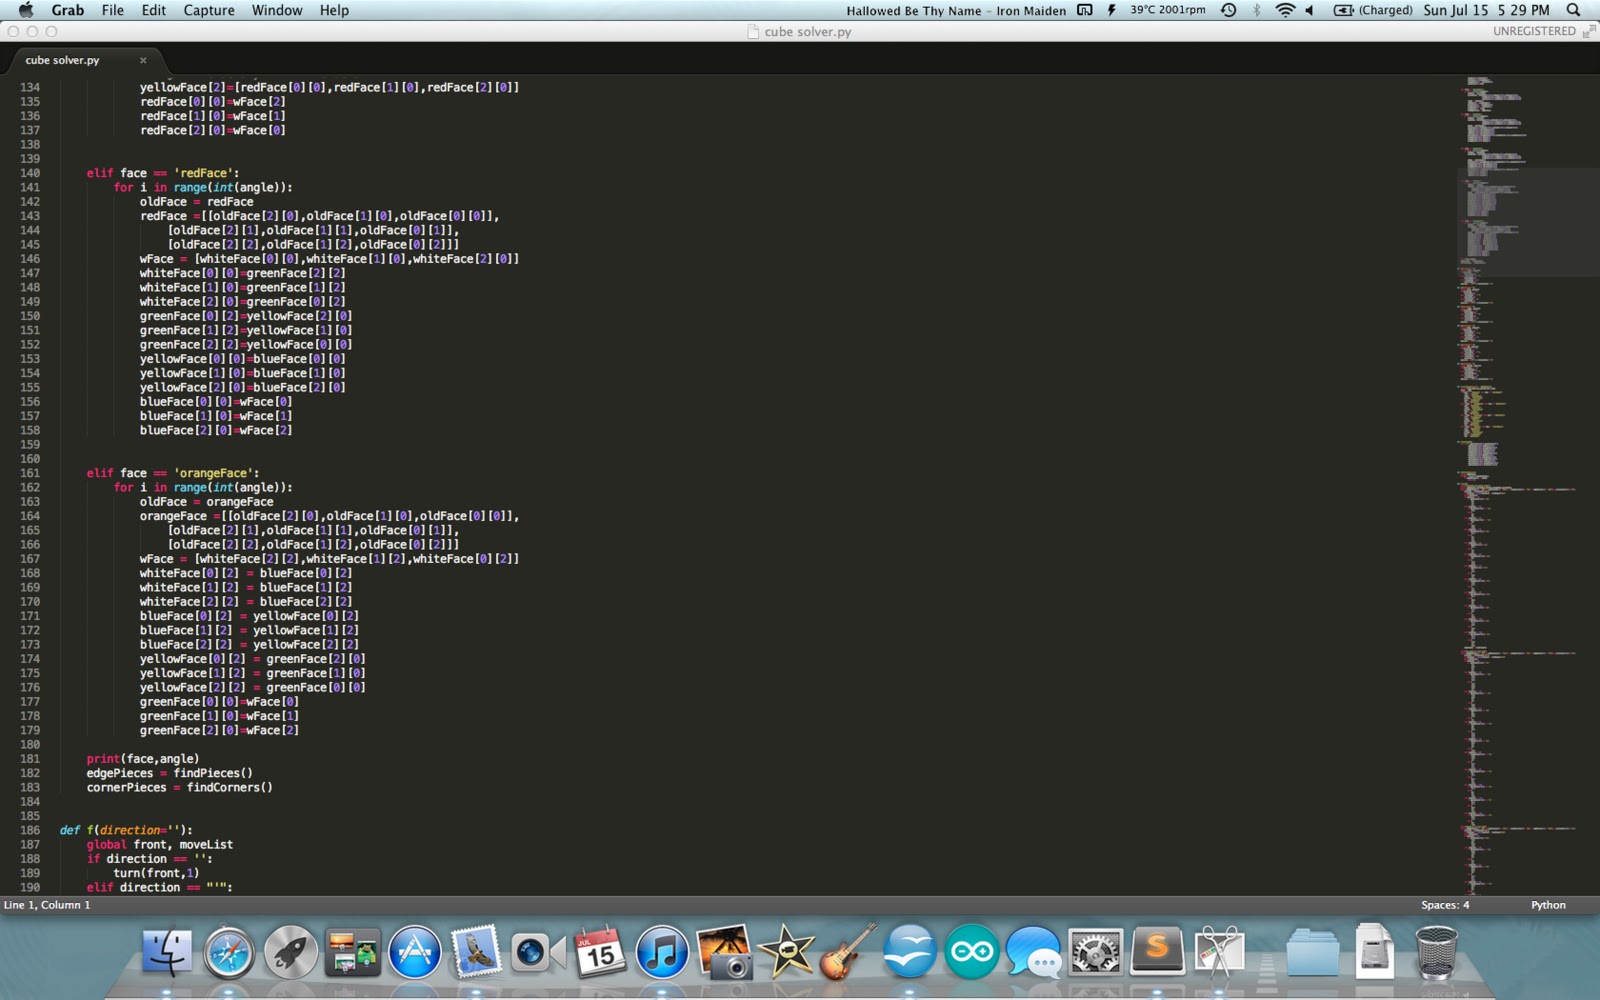This screenshot has width=1600, height=1000.
Task: Open the App Store dock icon
Action: click(x=415, y=951)
